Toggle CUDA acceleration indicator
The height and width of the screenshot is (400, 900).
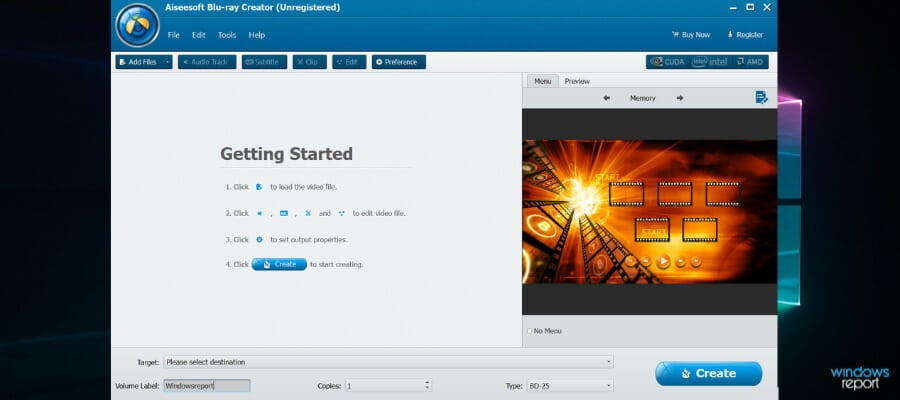[668, 62]
